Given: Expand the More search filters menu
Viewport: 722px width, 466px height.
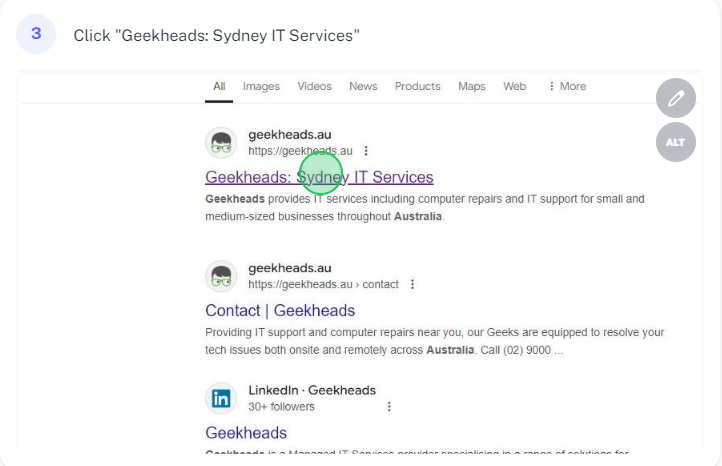Looking at the screenshot, I should point(567,86).
